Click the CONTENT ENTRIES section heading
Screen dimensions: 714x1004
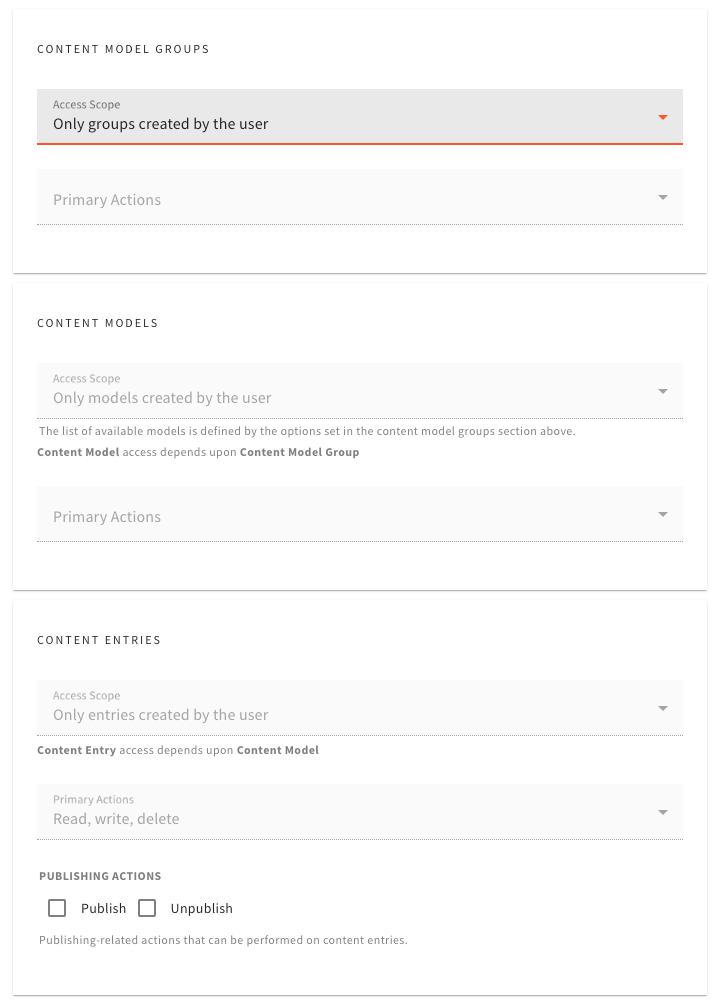[99, 640]
